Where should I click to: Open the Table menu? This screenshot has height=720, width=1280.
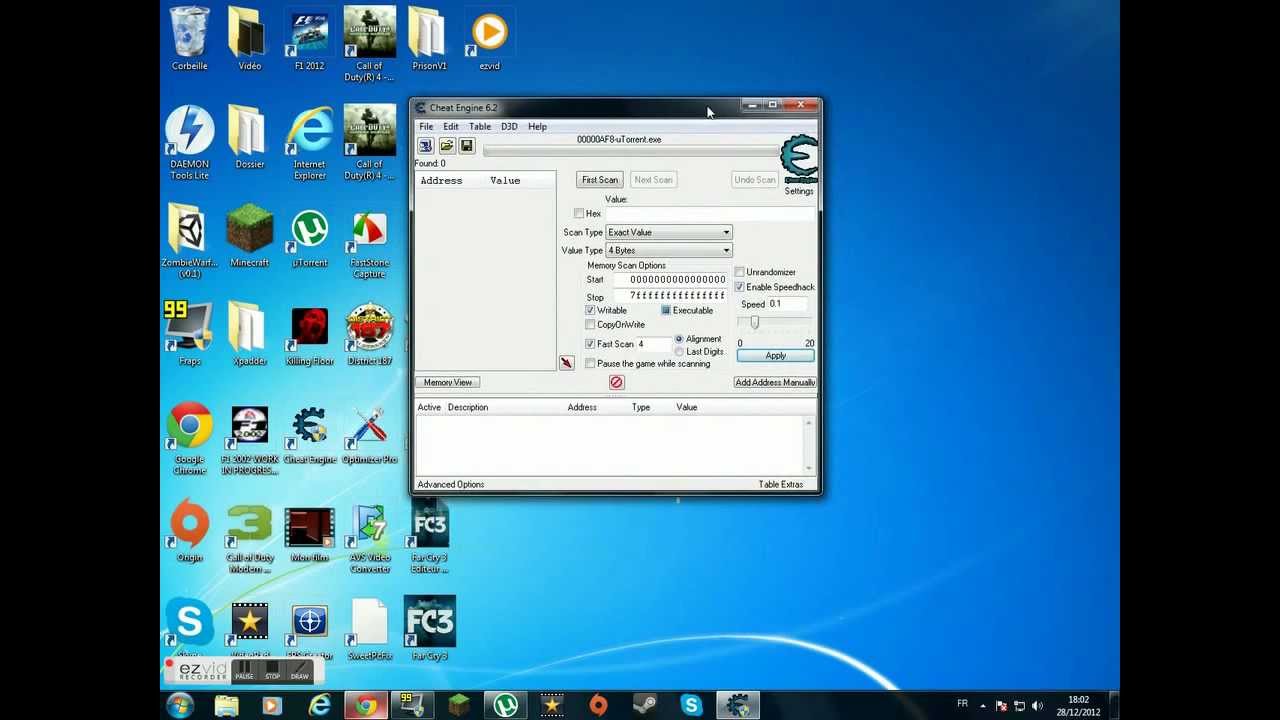point(480,126)
